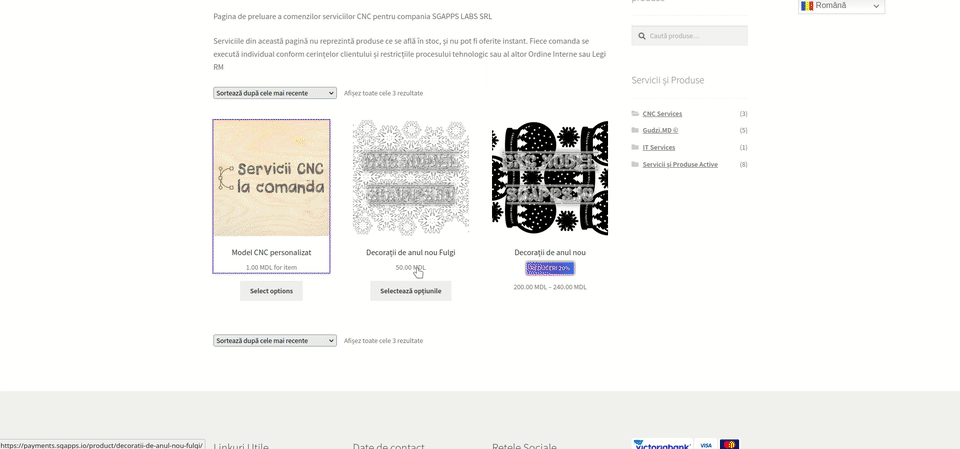Click 'Select options' under Model CNC personalizat
The width and height of the screenshot is (960, 449).
[271, 291]
